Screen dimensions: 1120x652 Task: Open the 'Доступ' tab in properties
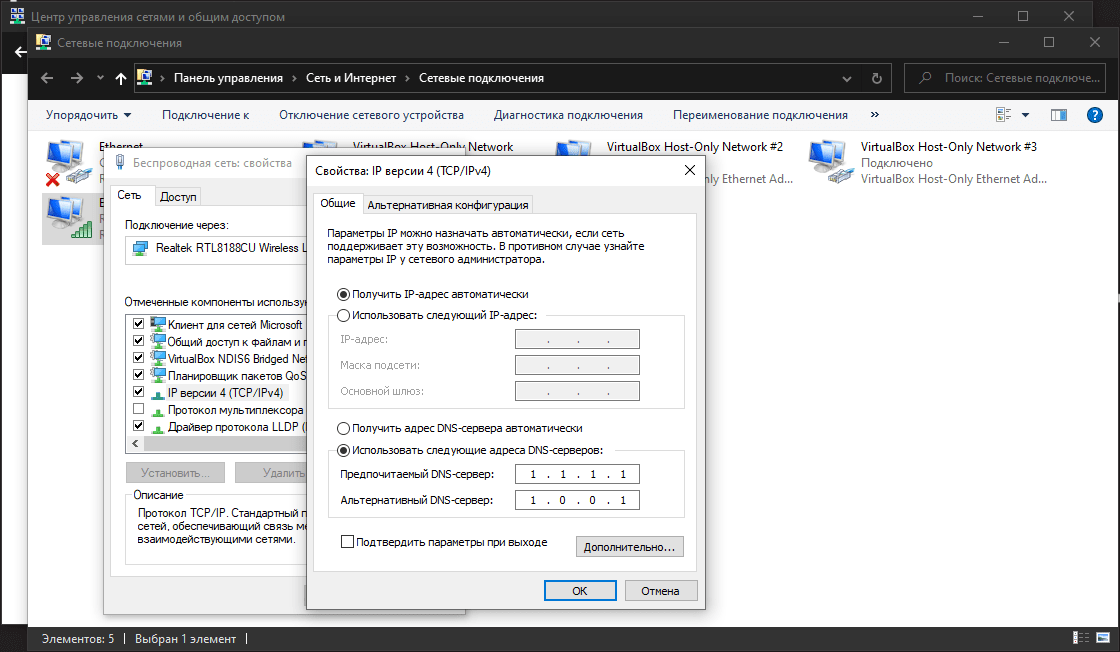[178, 197]
